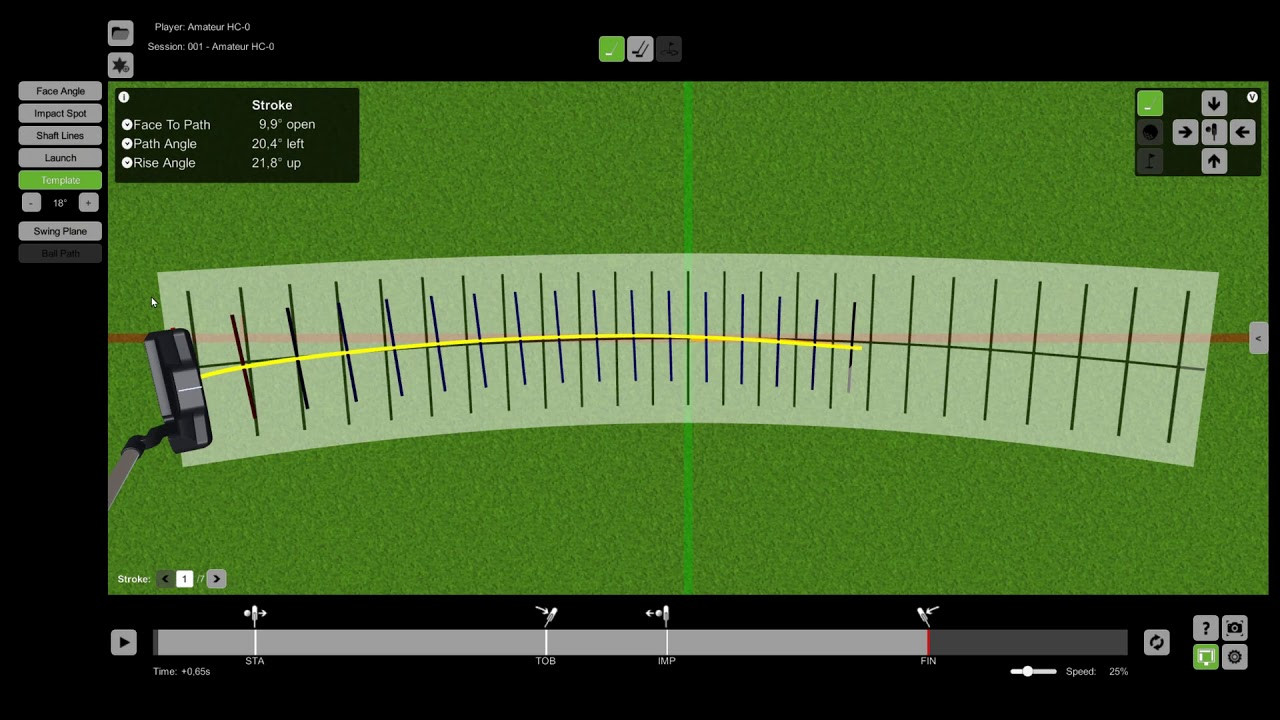This screenshot has width=1280, height=720.
Task: Jump to the IMP timeline marker
Action: pyautogui.click(x=666, y=642)
